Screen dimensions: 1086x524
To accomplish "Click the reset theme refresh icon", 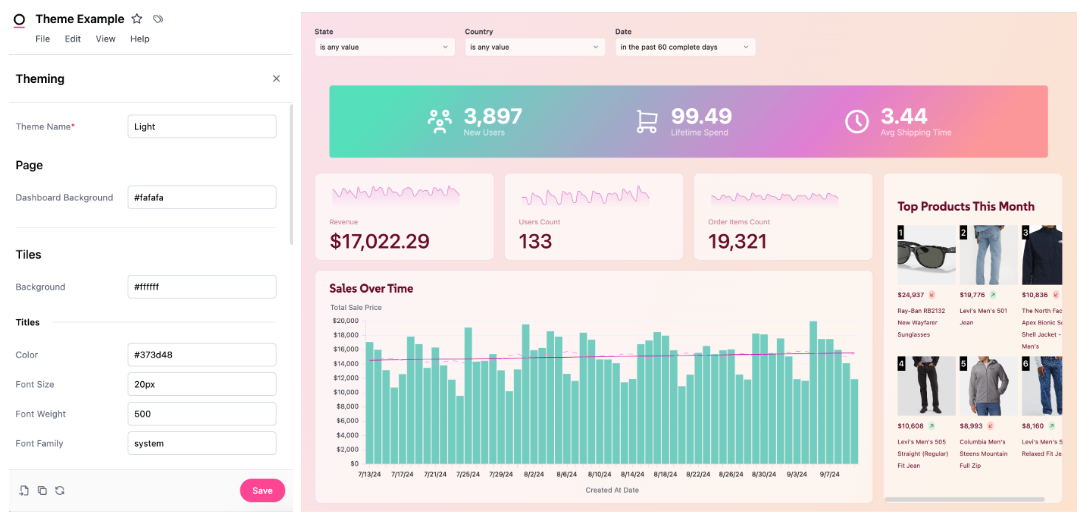I will coord(60,490).
